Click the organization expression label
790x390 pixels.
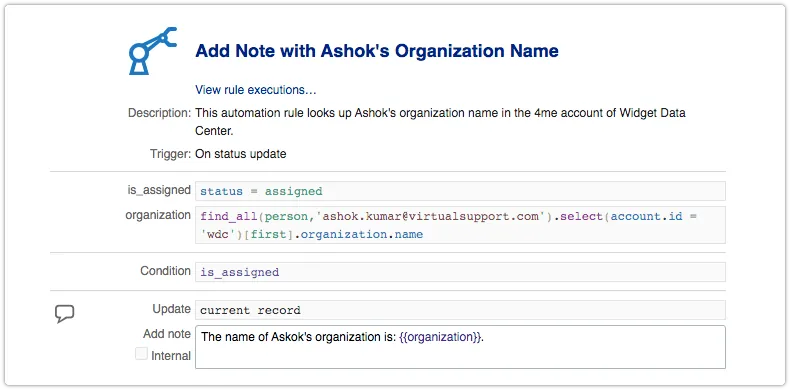[x=158, y=215]
